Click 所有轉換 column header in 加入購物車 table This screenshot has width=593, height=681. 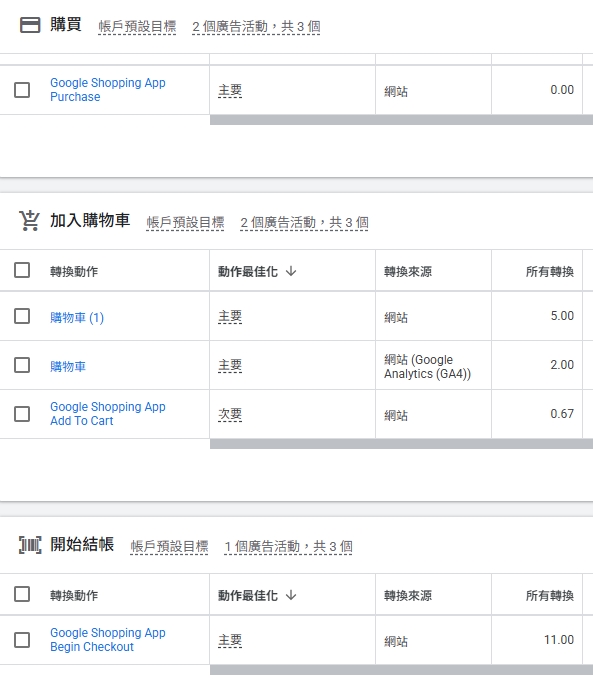[x=550, y=271]
